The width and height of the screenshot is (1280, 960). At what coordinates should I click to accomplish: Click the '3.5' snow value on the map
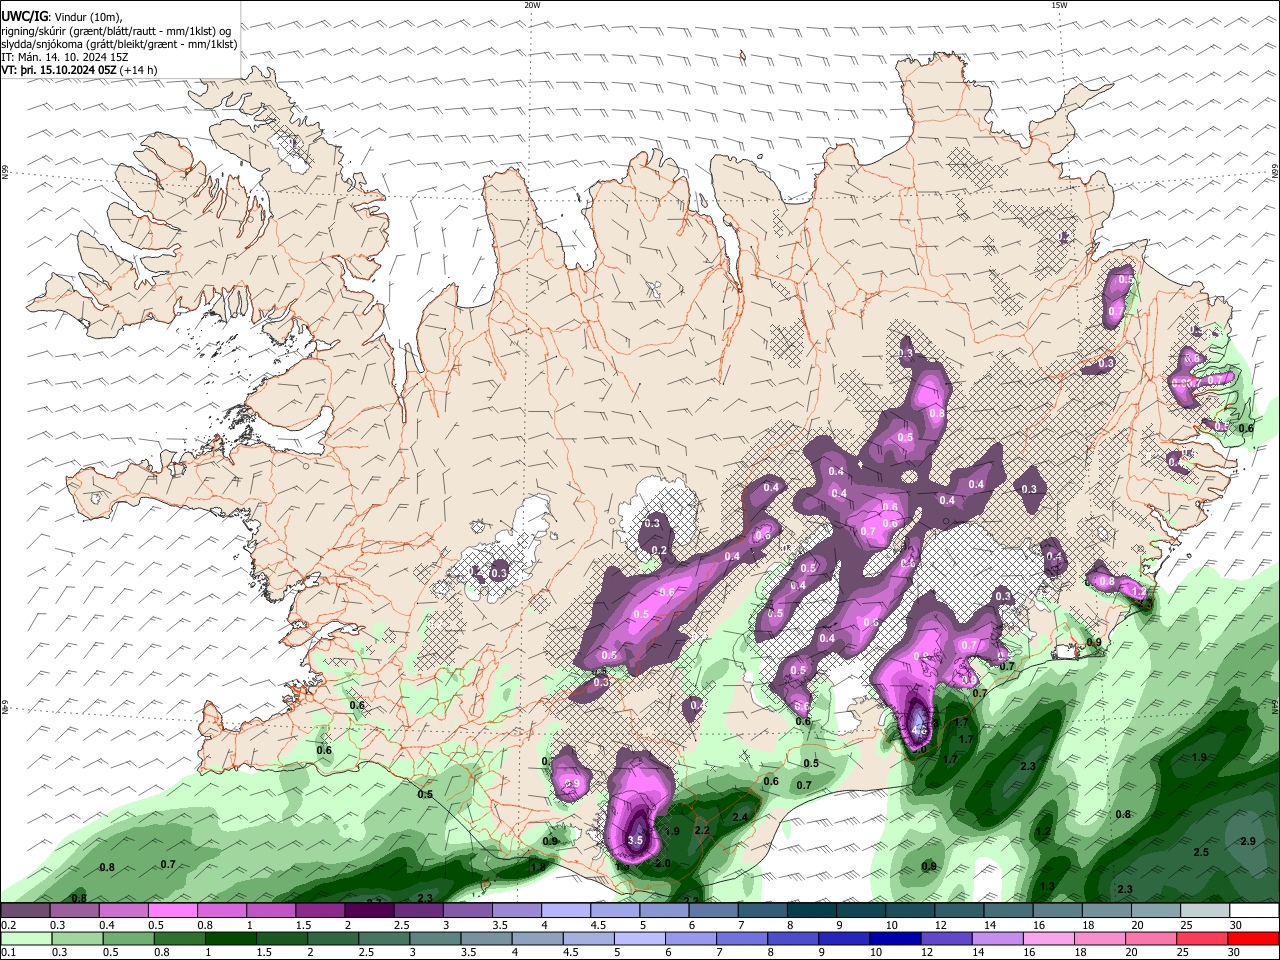[x=635, y=841]
